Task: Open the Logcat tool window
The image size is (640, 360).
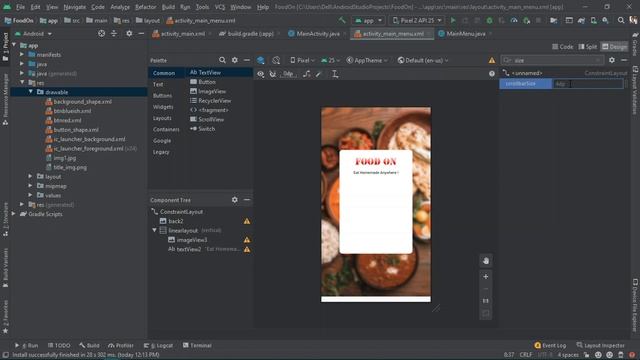Action: (159, 345)
